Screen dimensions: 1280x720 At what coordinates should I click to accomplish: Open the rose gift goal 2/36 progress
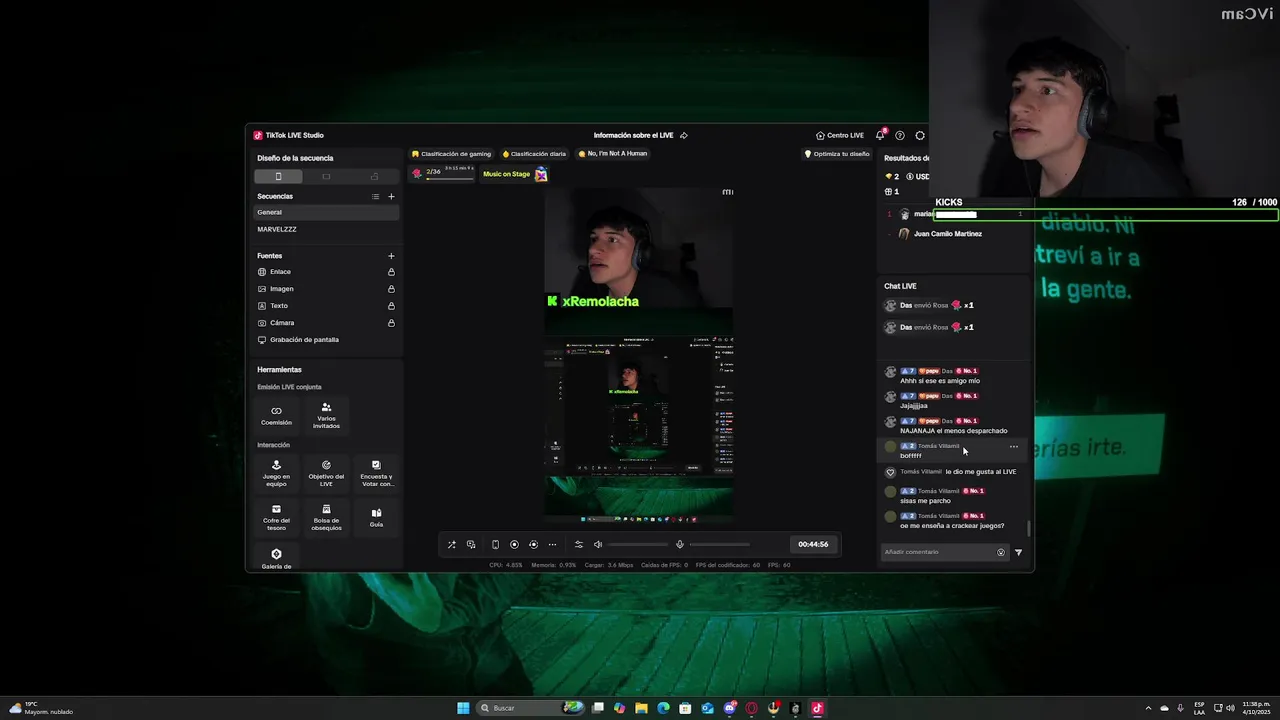click(x=442, y=174)
